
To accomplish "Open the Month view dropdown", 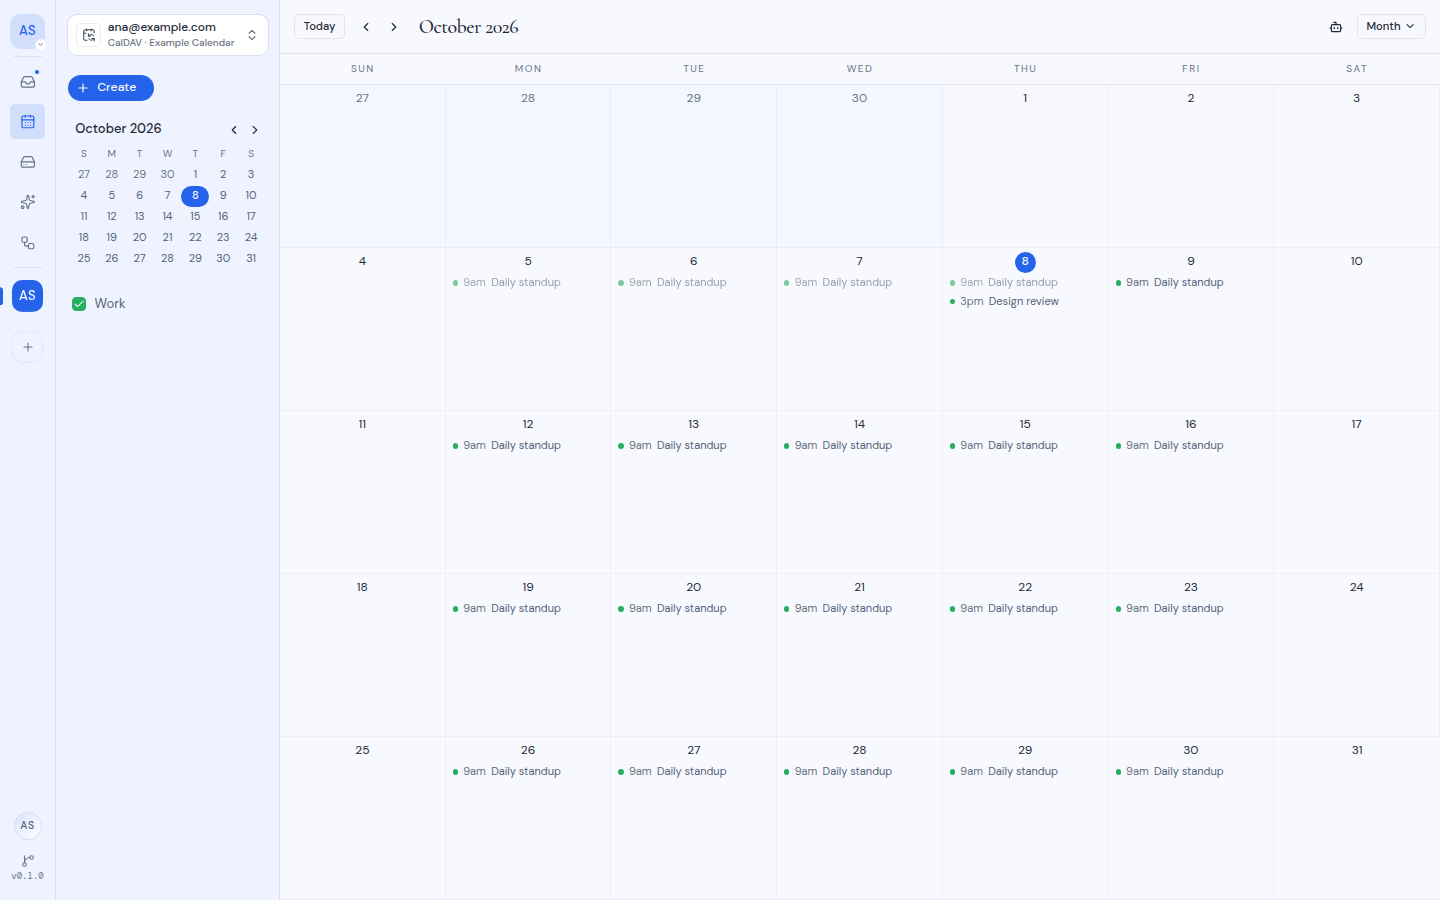I will click(1390, 27).
